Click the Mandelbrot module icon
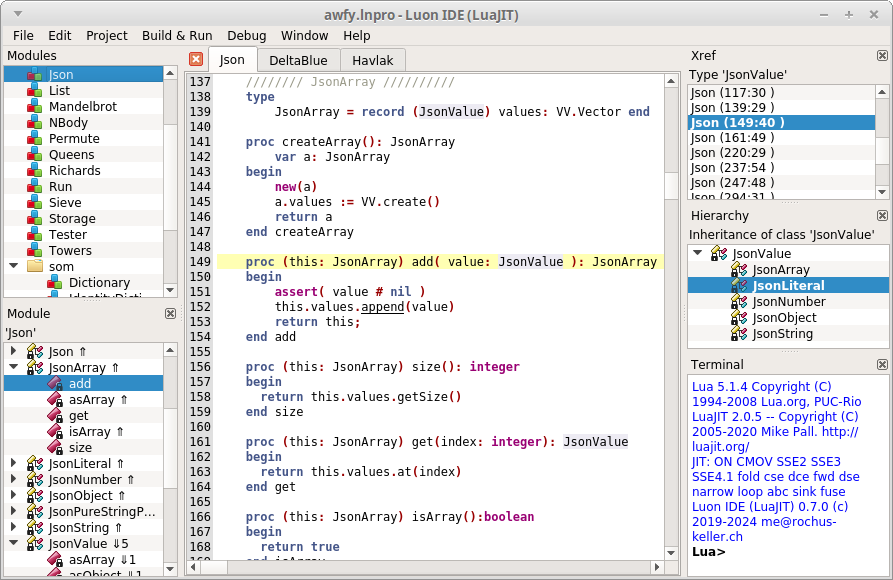 36,106
